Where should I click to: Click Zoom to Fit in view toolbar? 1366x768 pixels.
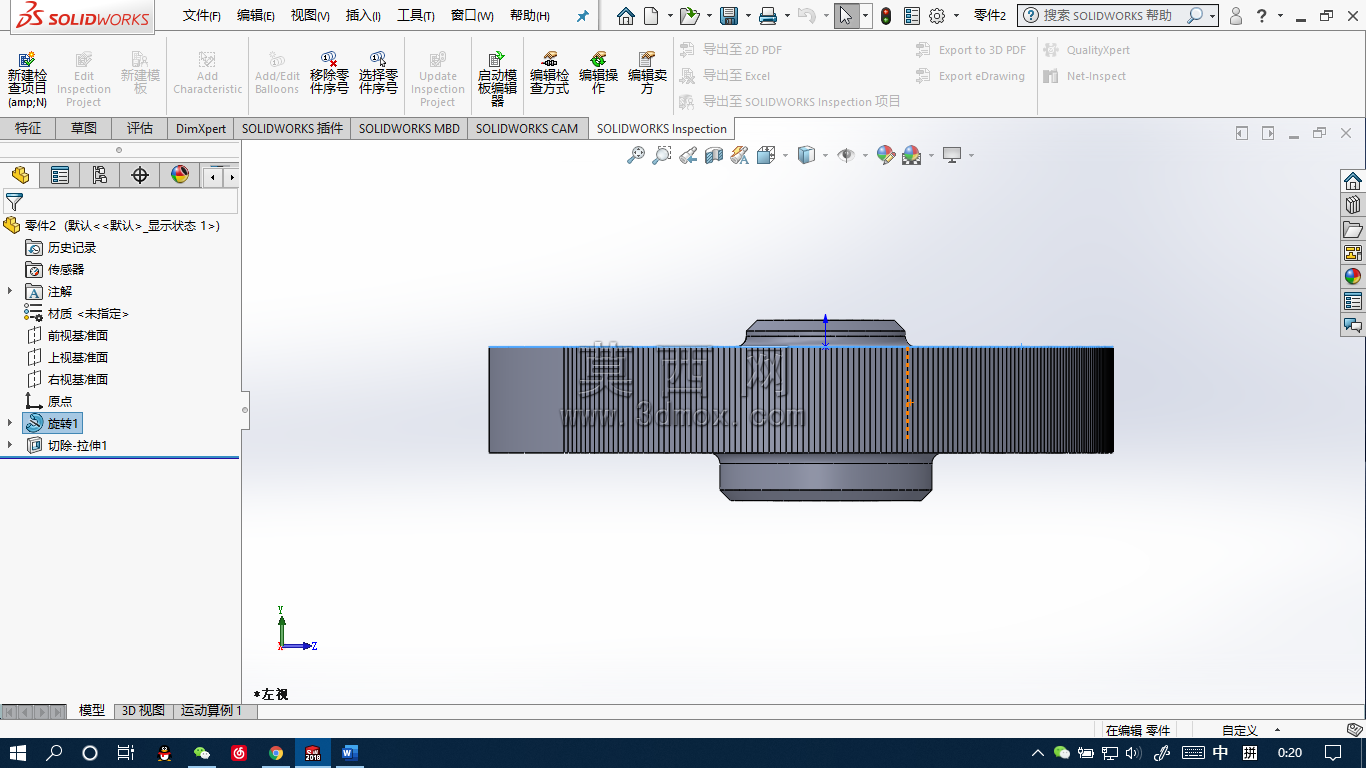tap(635, 155)
